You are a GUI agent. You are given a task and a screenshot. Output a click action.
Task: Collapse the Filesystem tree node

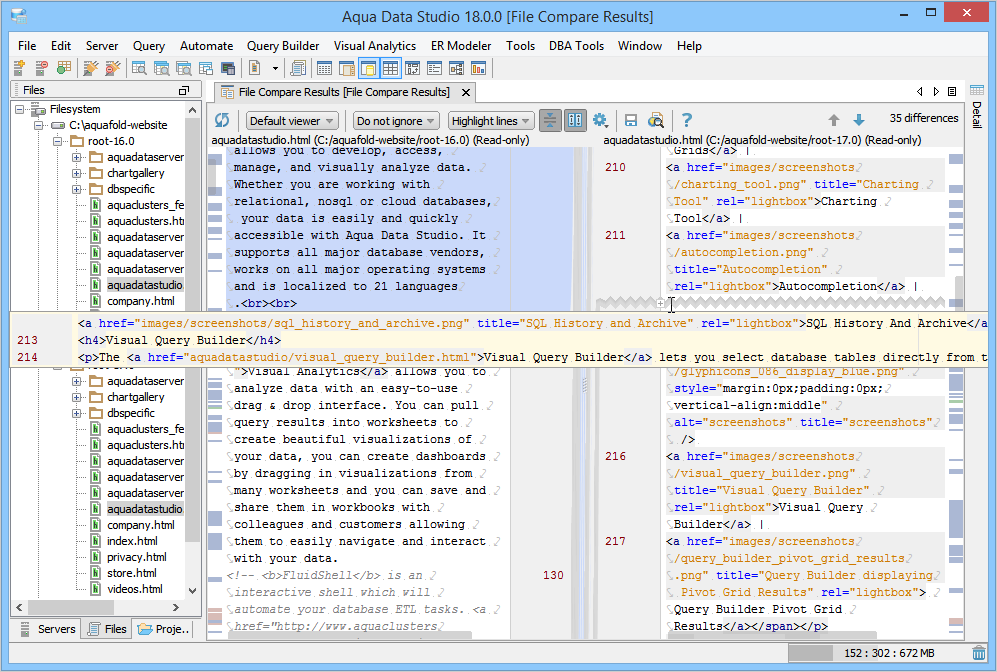(x=20, y=109)
